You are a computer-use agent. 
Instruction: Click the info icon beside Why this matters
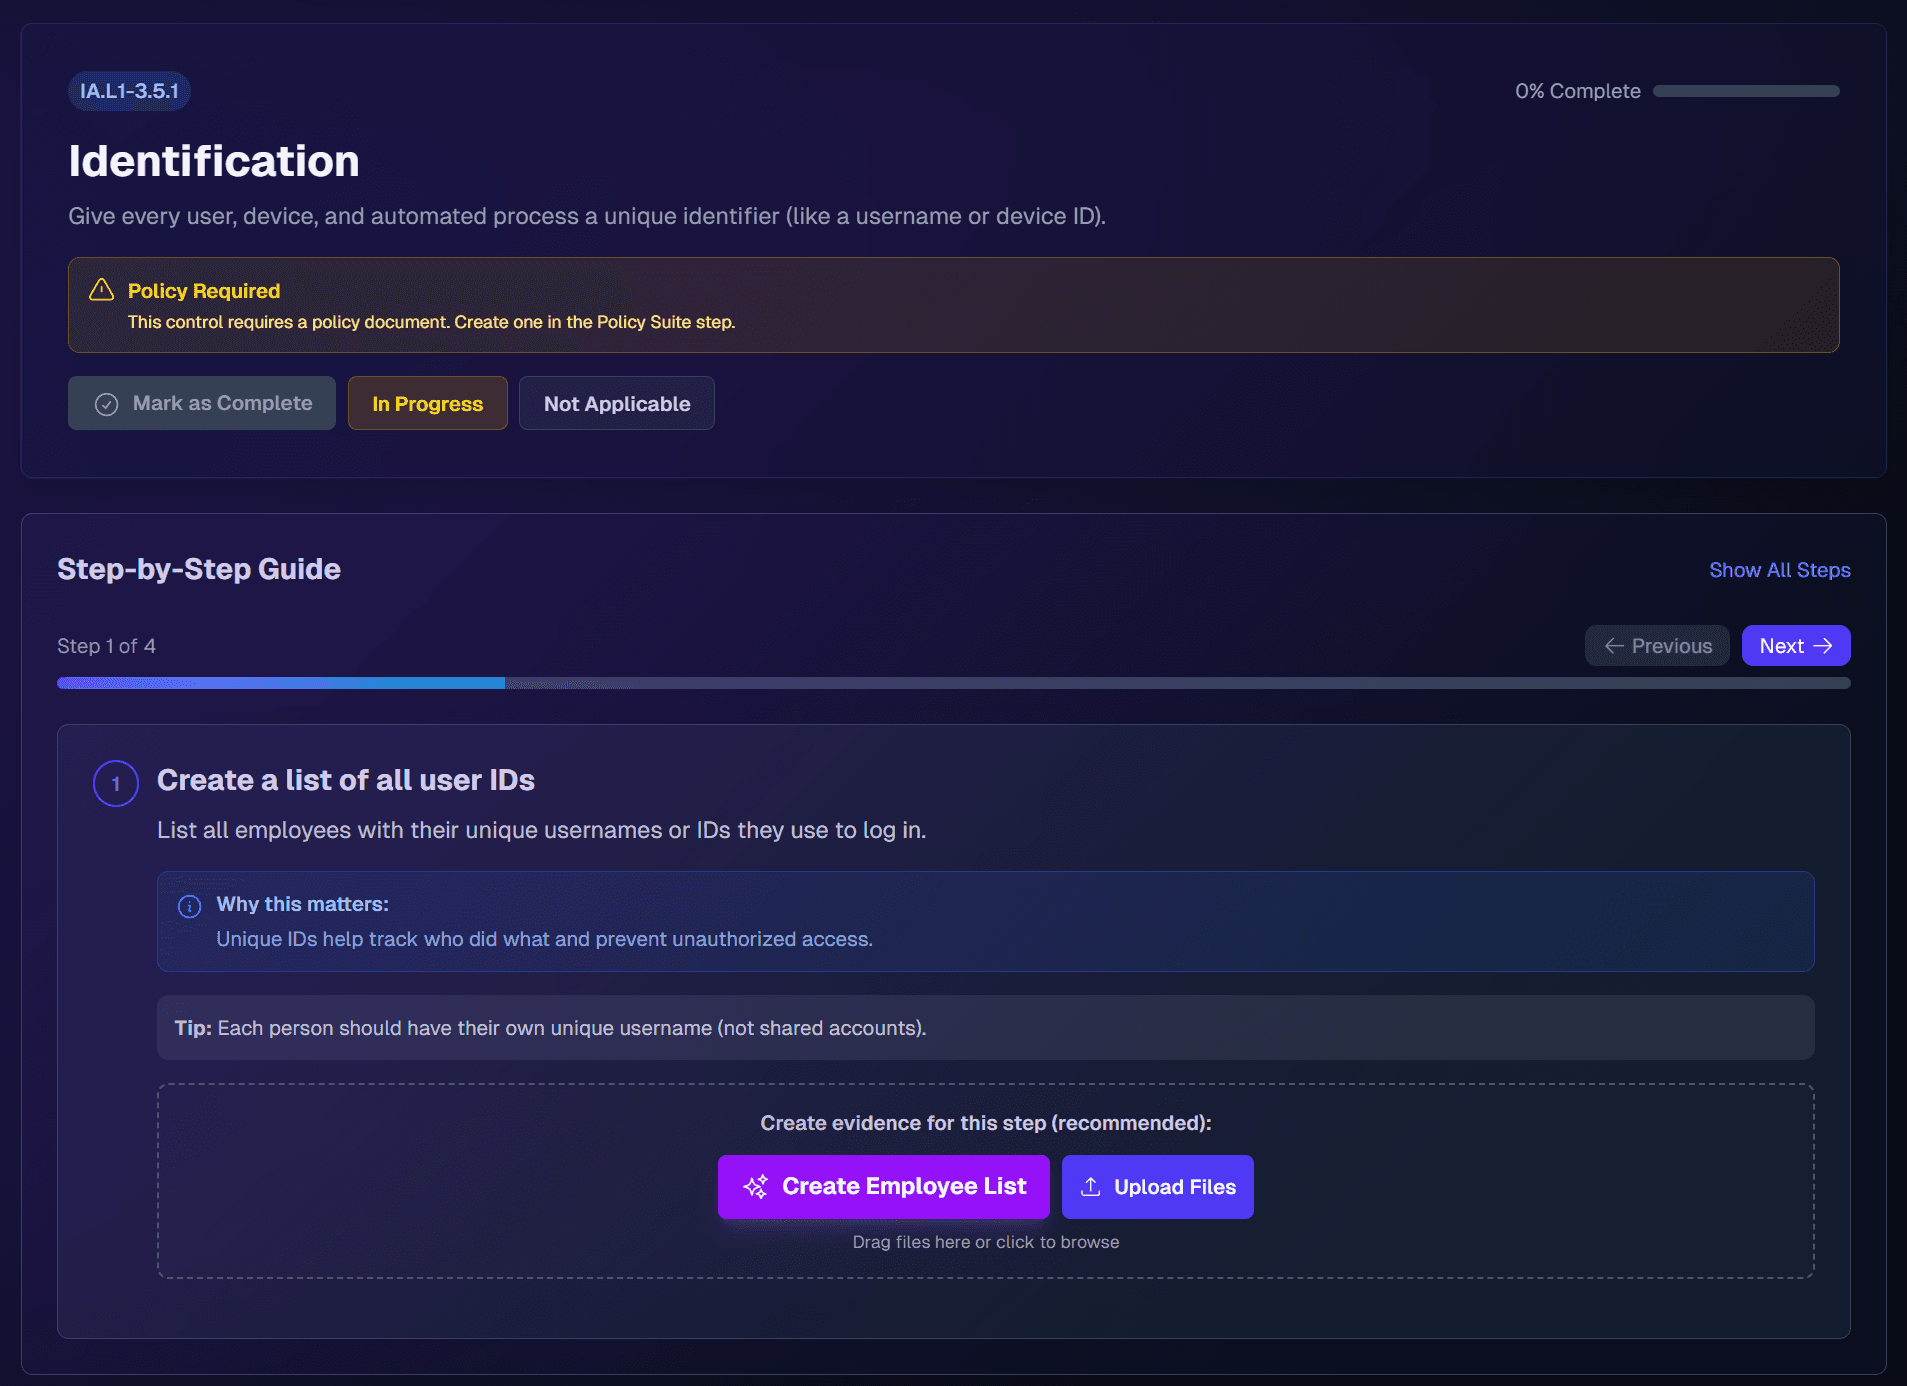coord(188,906)
